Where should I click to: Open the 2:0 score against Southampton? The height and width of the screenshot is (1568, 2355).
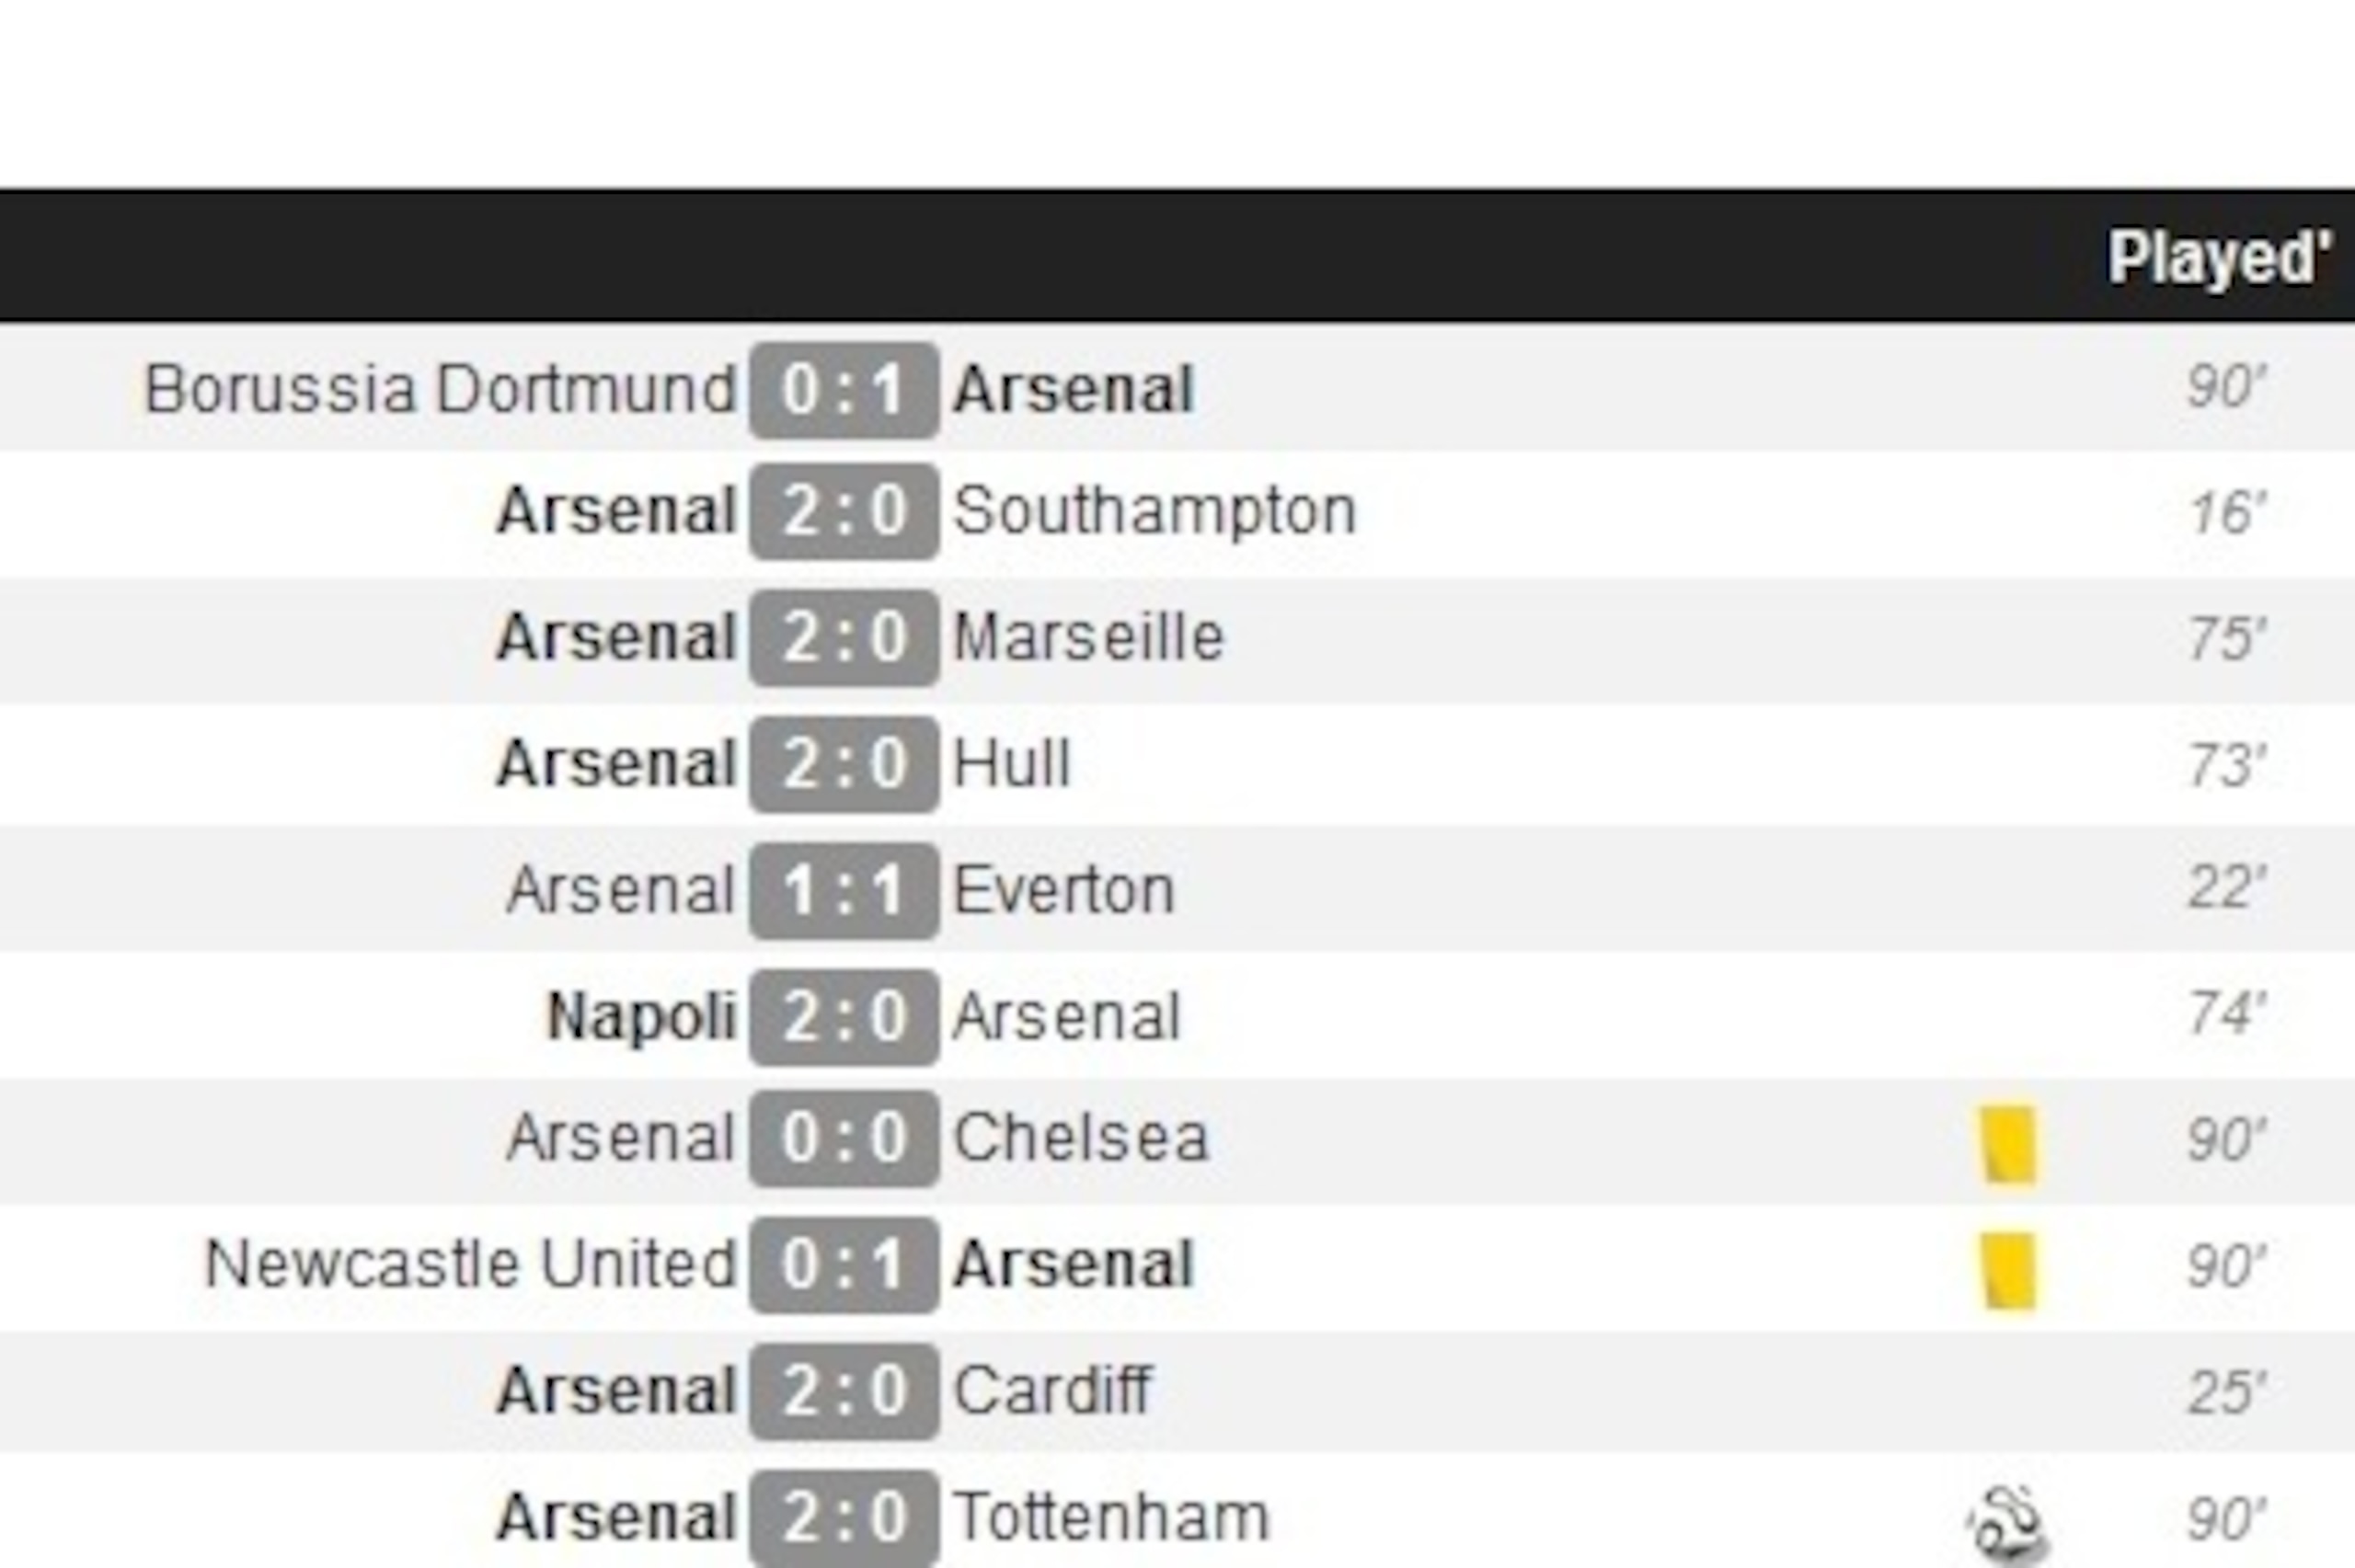click(x=845, y=511)
